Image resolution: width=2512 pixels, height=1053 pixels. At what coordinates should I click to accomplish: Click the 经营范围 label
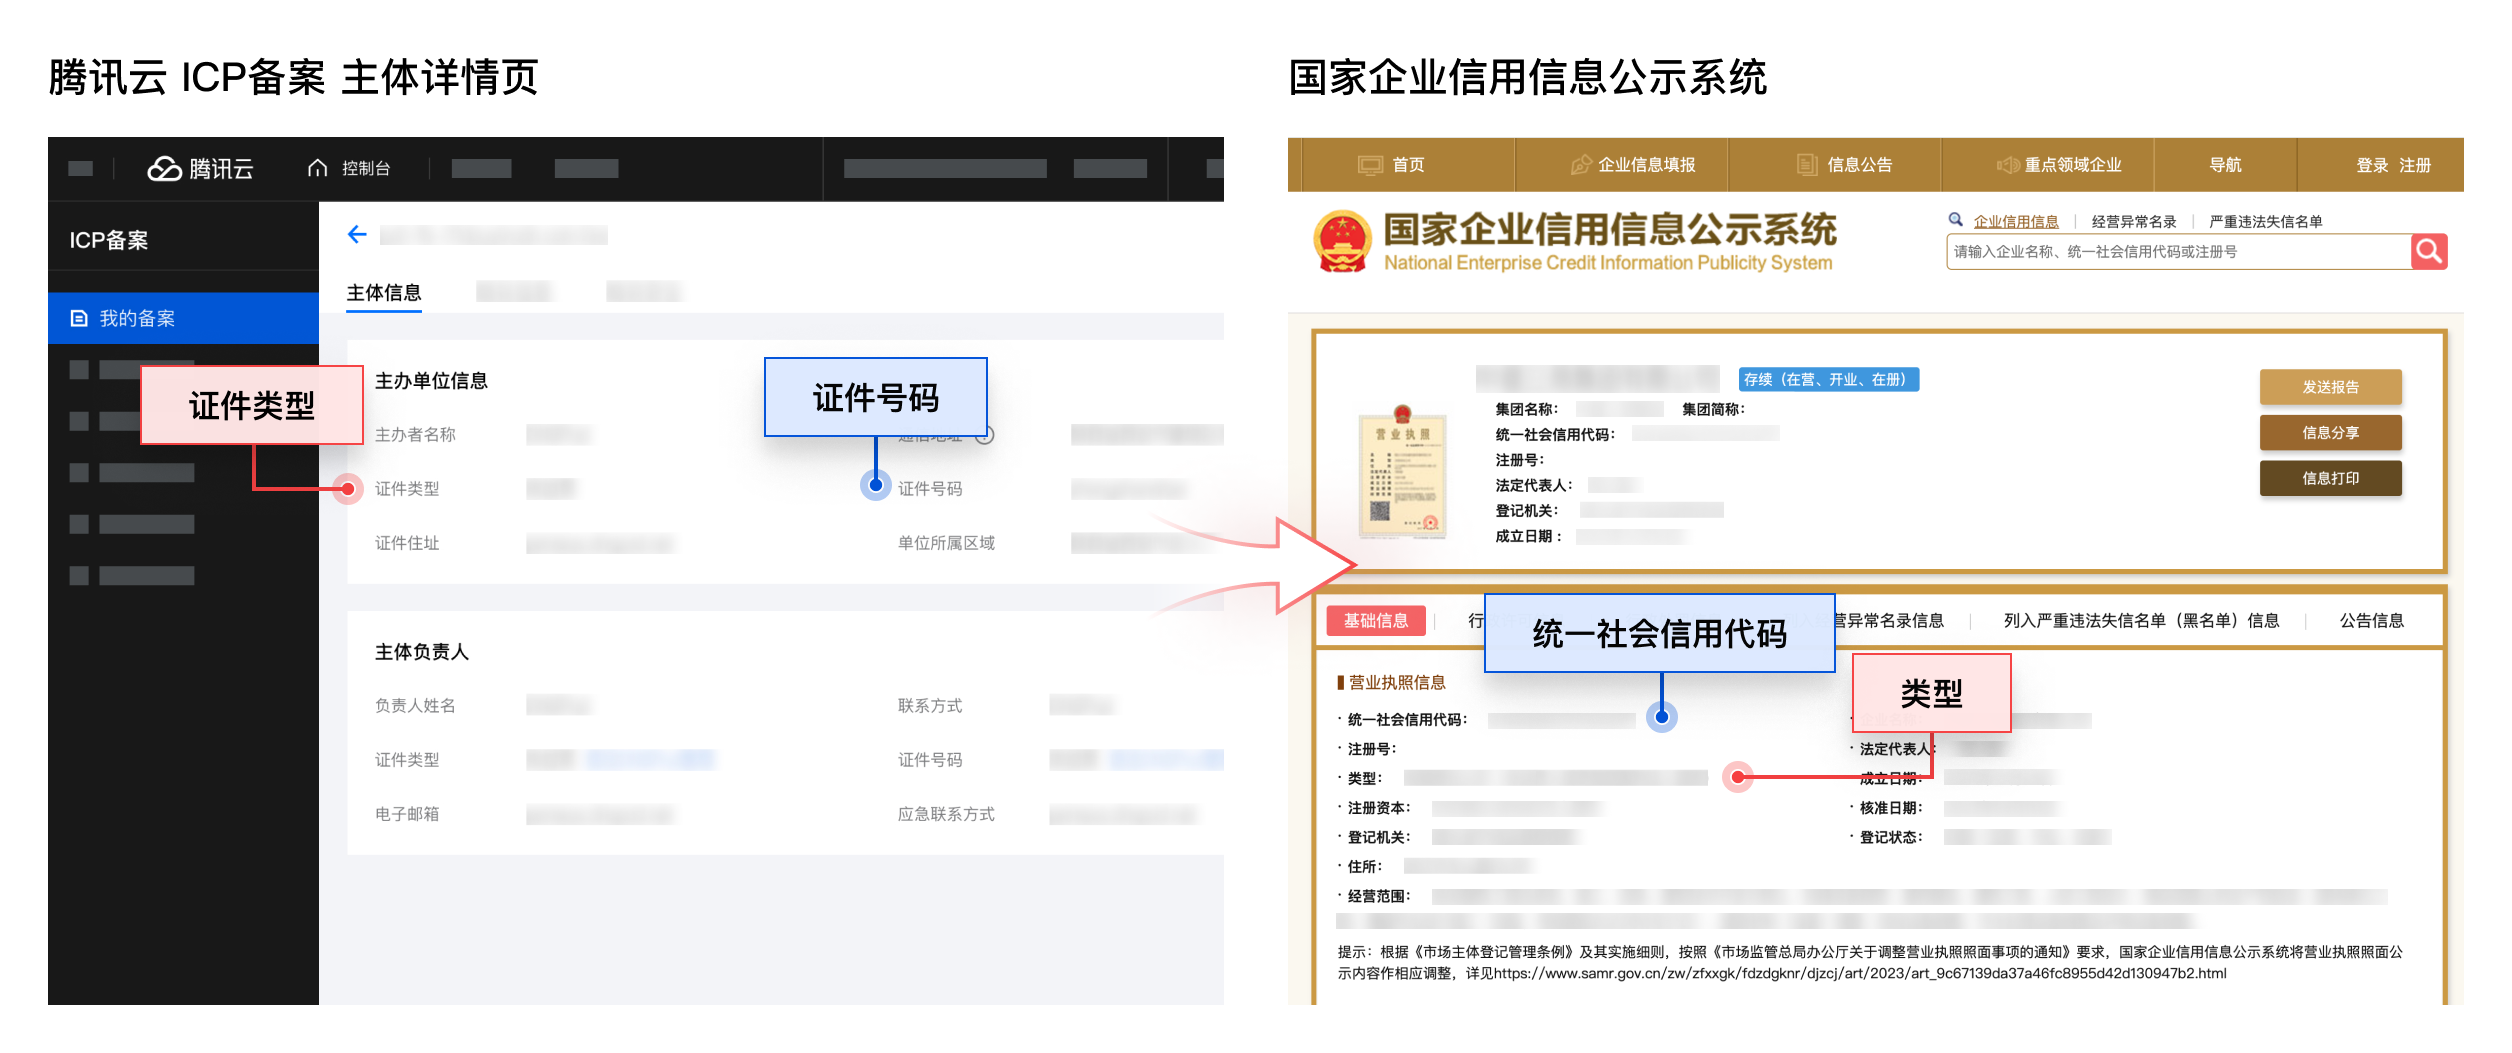click(x=1379, y=896)
